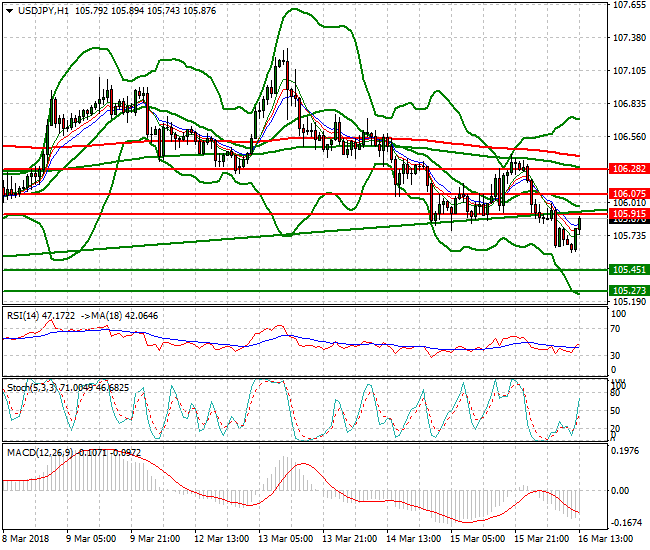Click the red 106.075 price level tag
The width and height of the screenshot is (650, 550).
pyautogui.click(x=629, y=194)
